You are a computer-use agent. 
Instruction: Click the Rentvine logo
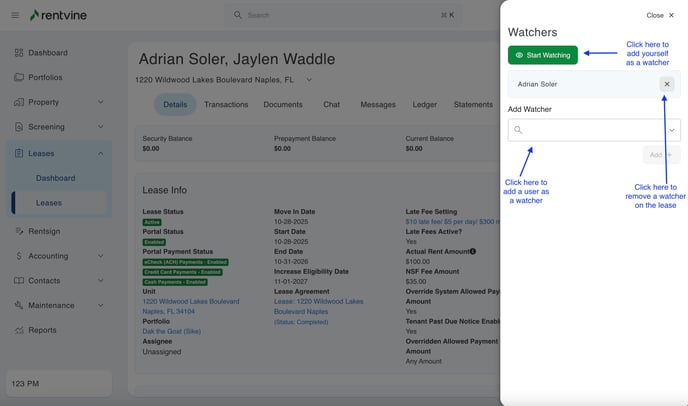pyautogui.click(x=63, y=15)
